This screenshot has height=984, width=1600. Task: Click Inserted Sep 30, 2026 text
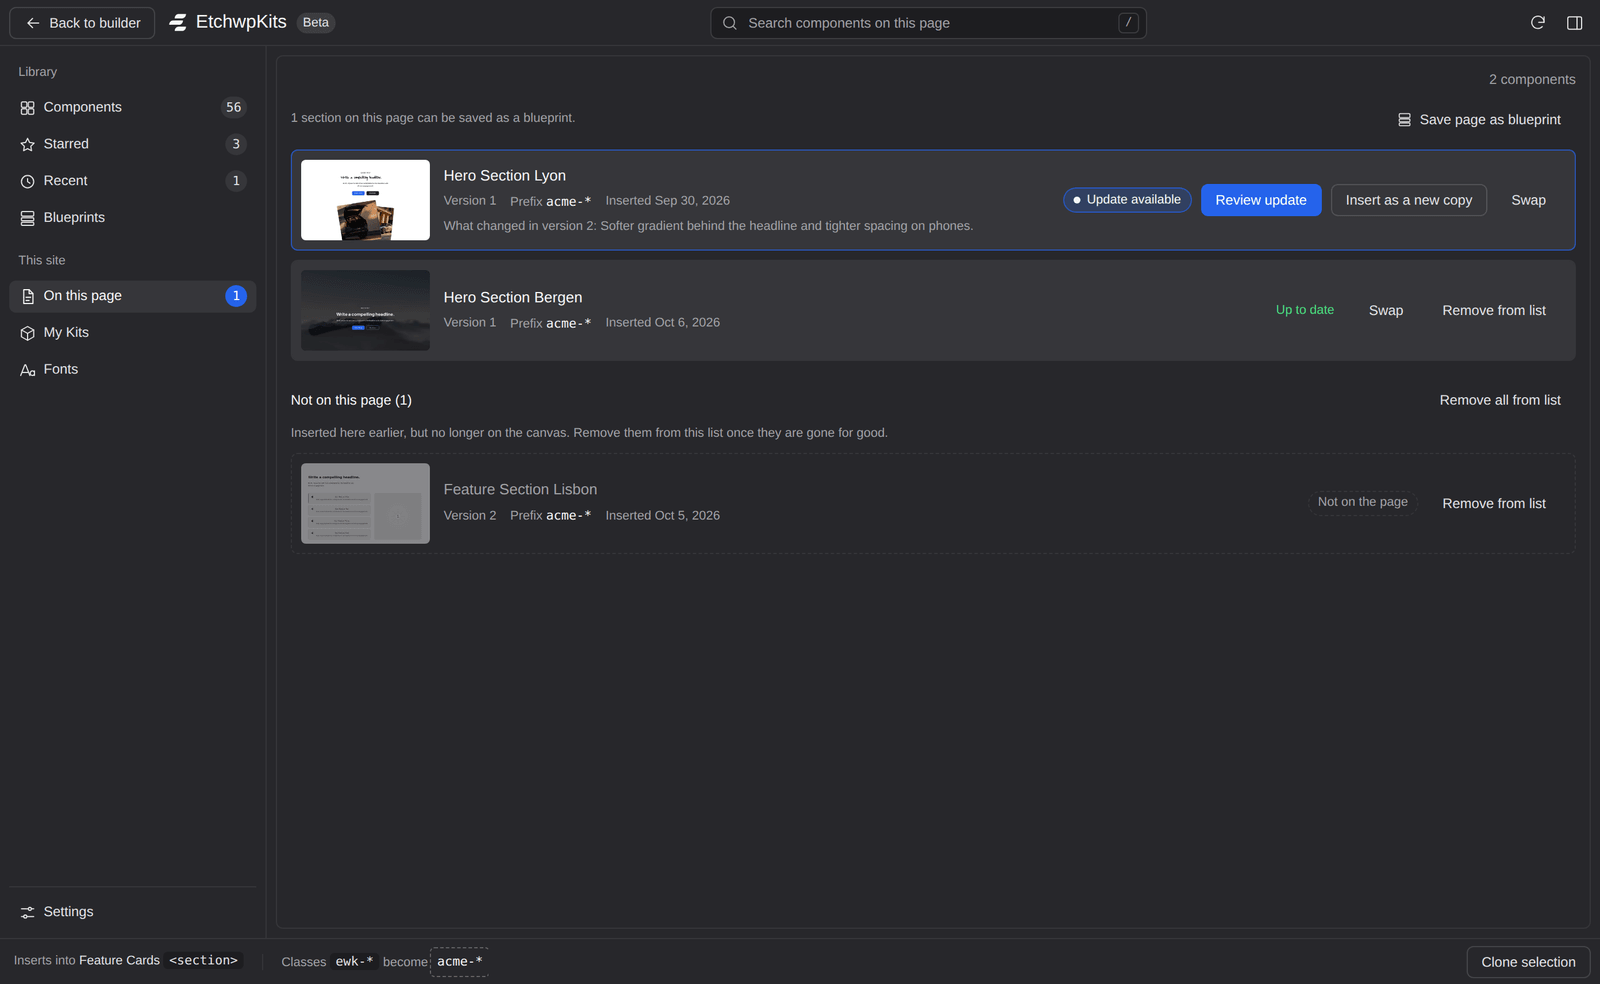pos(667,201)
